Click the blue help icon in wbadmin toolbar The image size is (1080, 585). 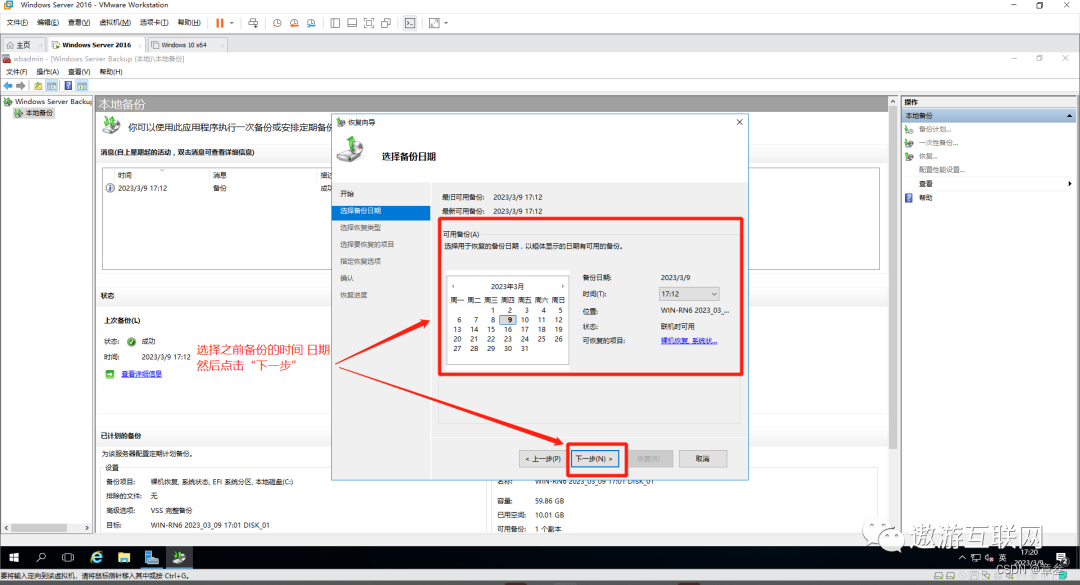click(x=68, y=85)
